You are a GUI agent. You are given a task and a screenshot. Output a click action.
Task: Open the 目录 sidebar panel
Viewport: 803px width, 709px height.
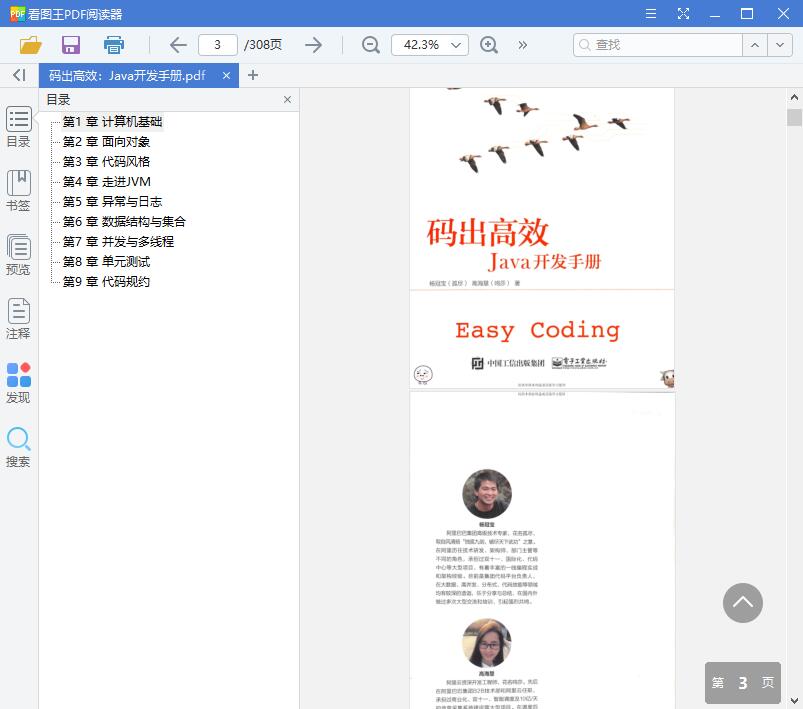click(x=18, y=127)
